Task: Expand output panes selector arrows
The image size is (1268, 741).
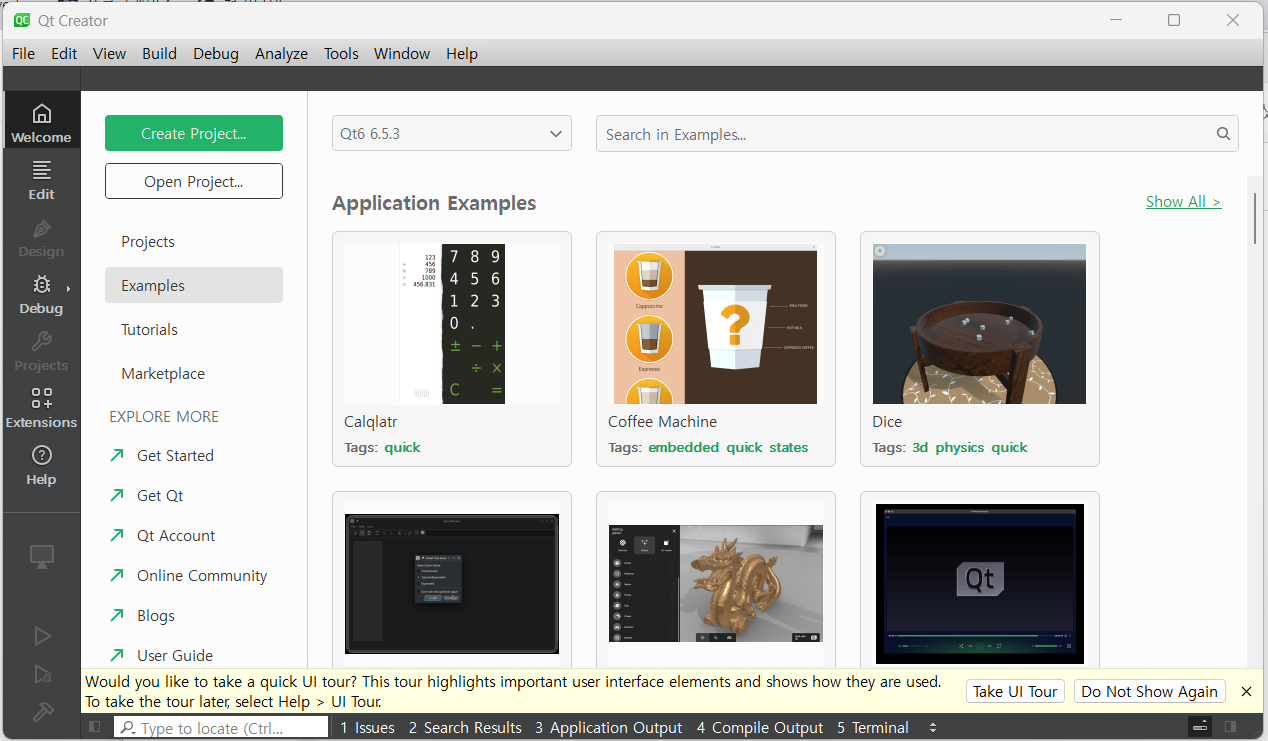Action: click(x=933, y=727)
